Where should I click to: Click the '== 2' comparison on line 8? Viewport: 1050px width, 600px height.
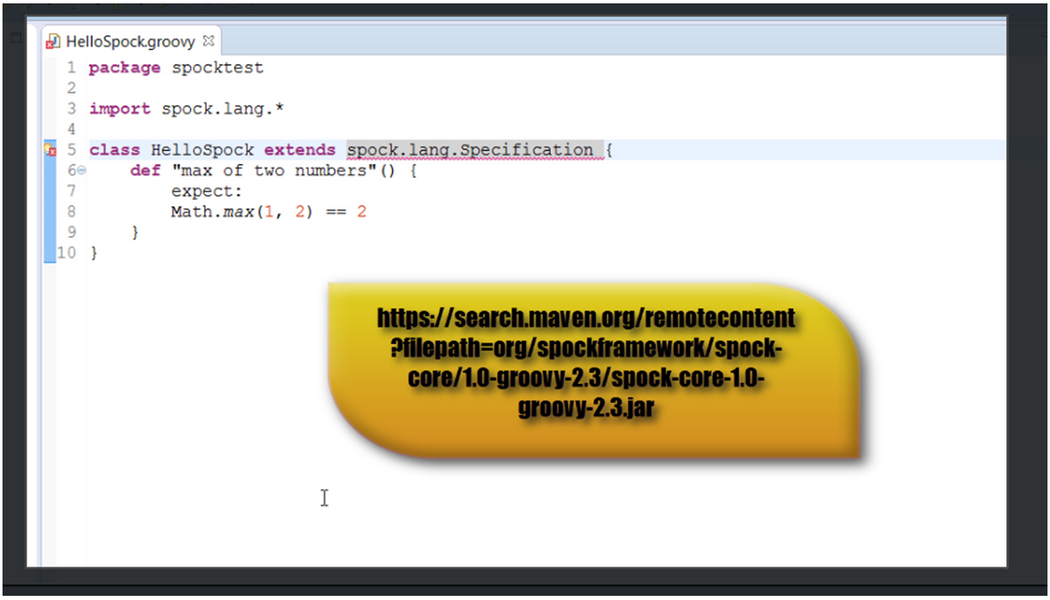click(x=346, y=212)
